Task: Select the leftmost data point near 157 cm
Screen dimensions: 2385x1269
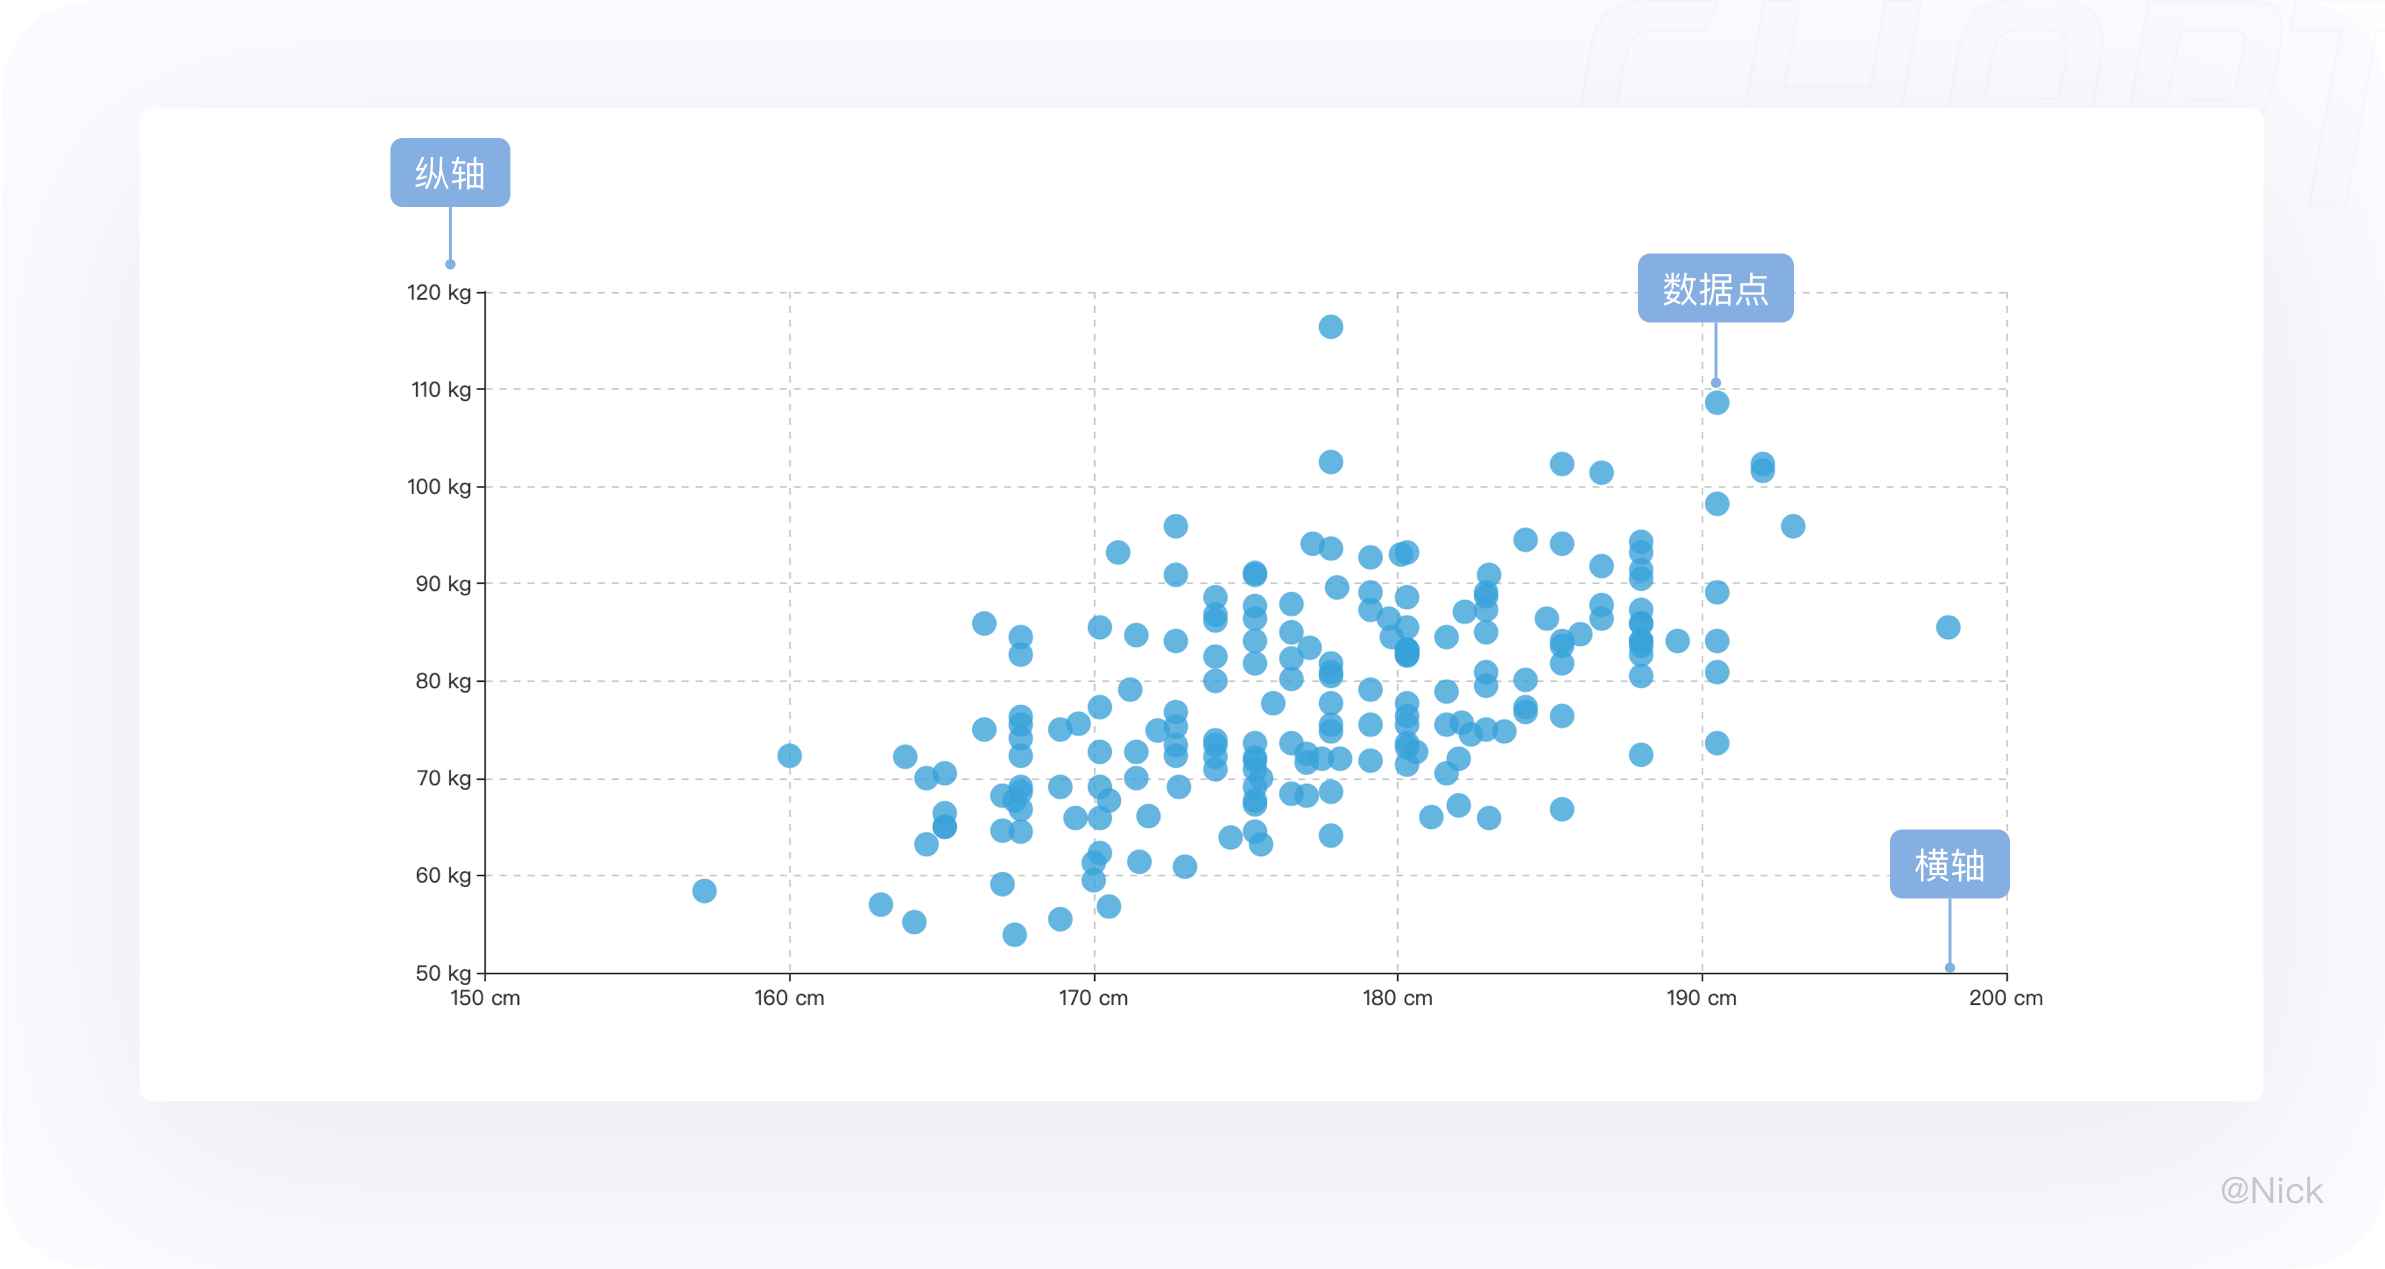Action: (x=704, y=891)
